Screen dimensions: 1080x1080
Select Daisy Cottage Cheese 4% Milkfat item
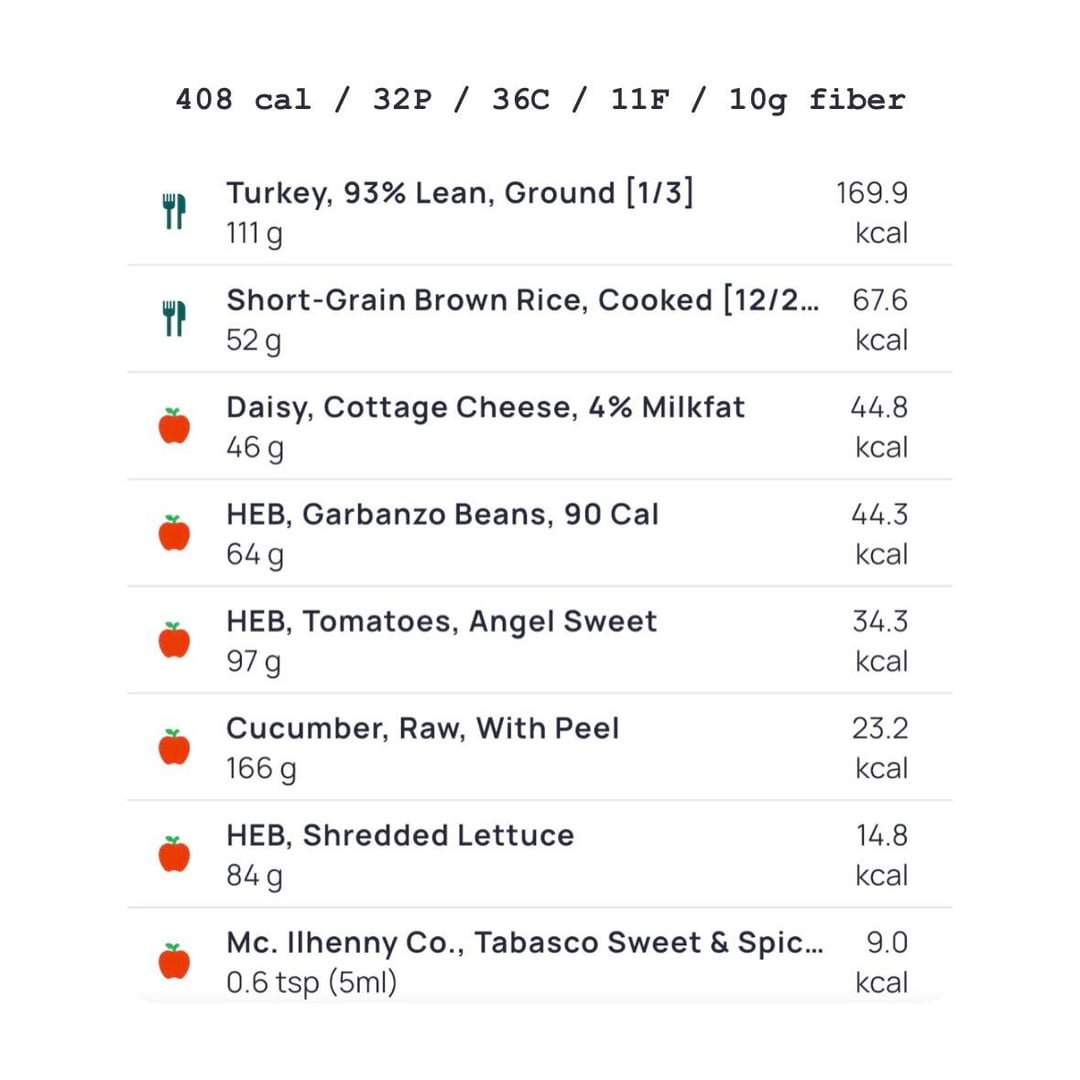[x=485, y=408]
